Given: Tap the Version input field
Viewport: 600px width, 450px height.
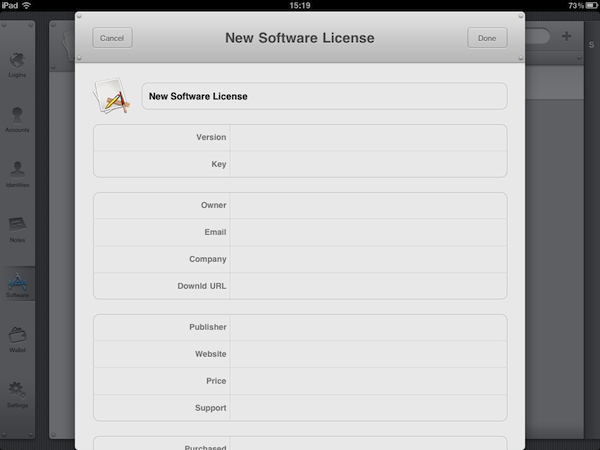Looking at the screenshot, I should click(368, 137).
